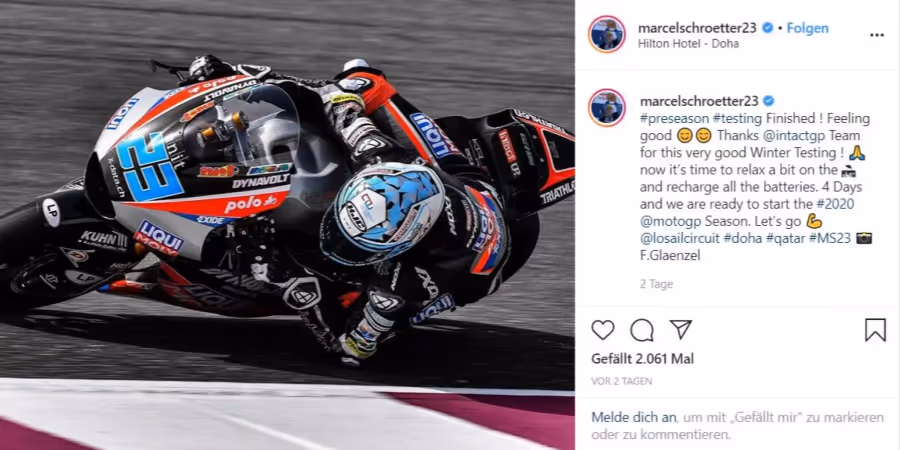This screenshot has width=900, height=450.
Task: Open comments via speech bubble icon
Action: (642, 330)
